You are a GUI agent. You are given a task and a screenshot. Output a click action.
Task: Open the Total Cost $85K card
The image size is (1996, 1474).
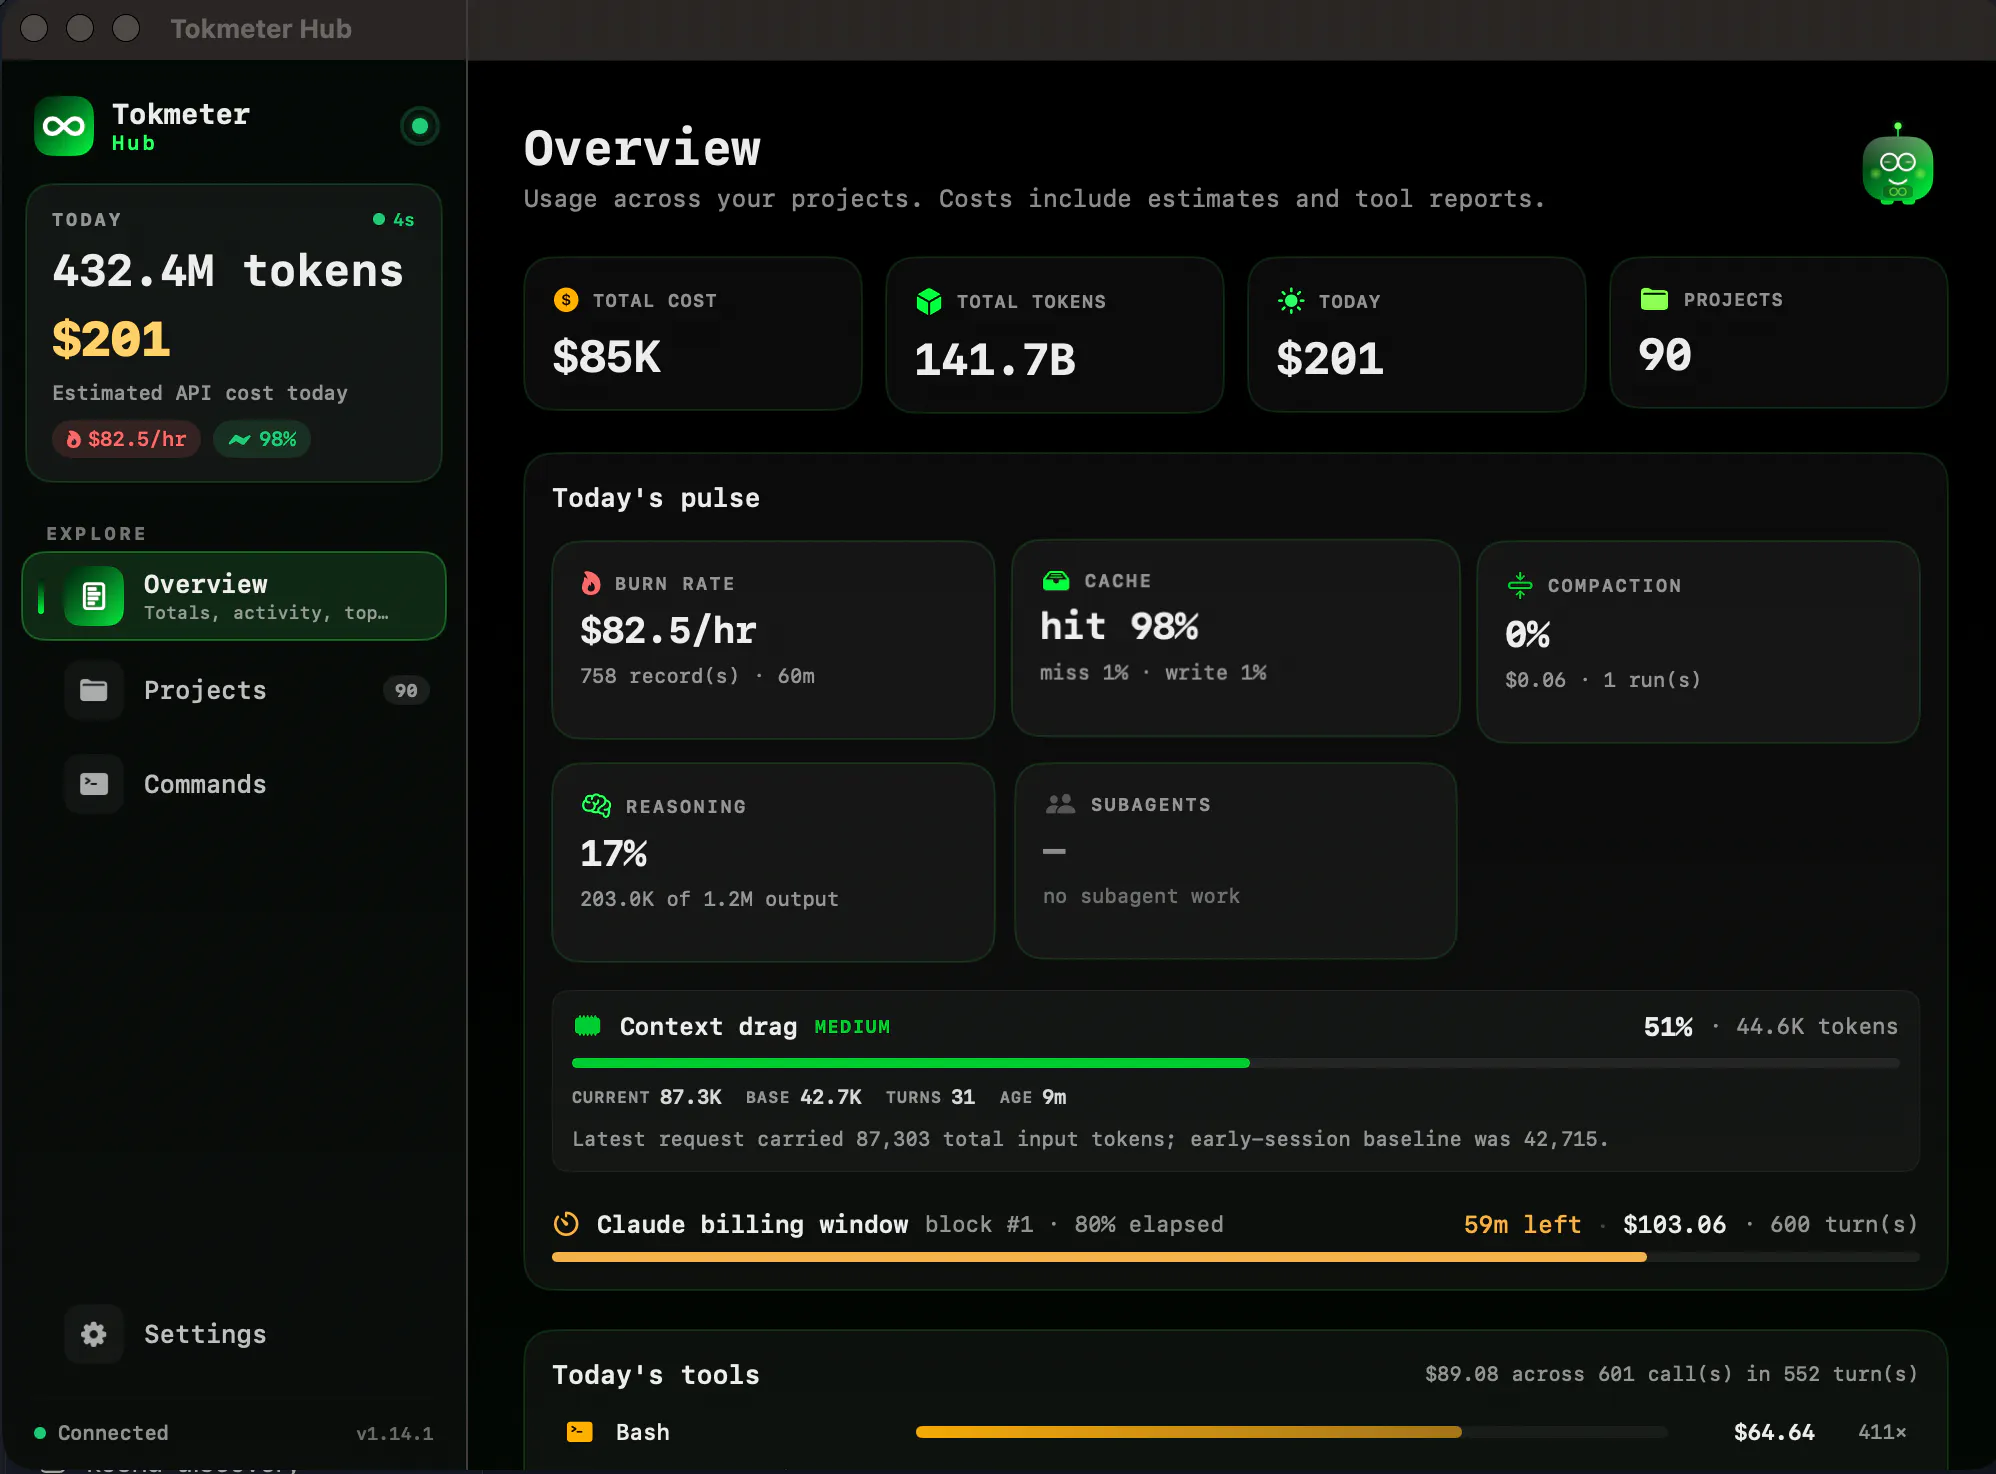click(693, 334)
